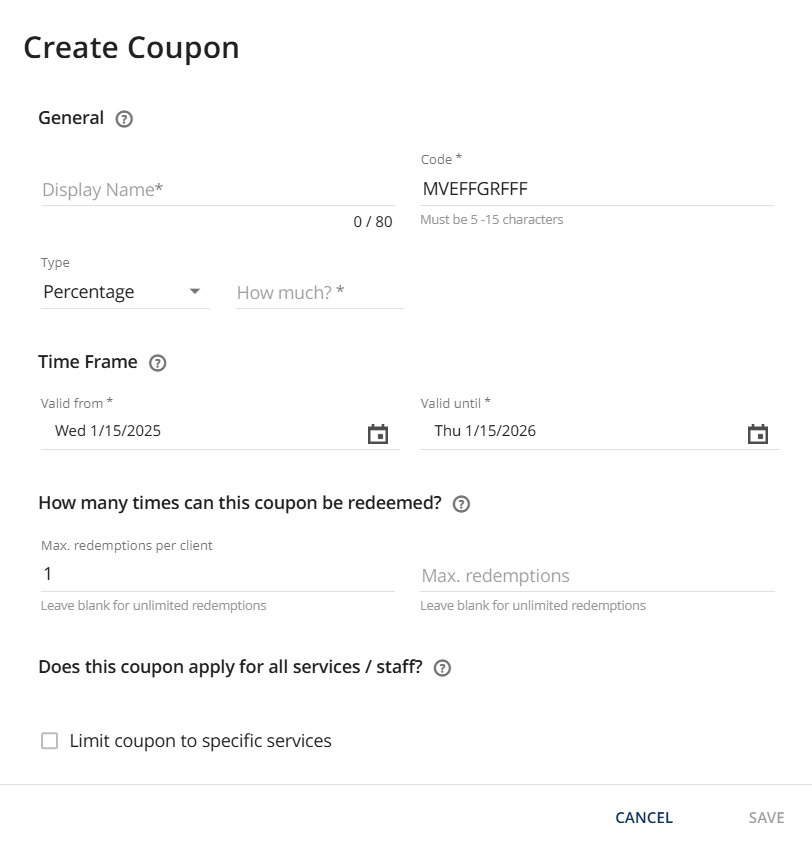Open the Valid until calendar picker
Image resolution: width=812 pixels, height=847 pixels.
point(758,434)
